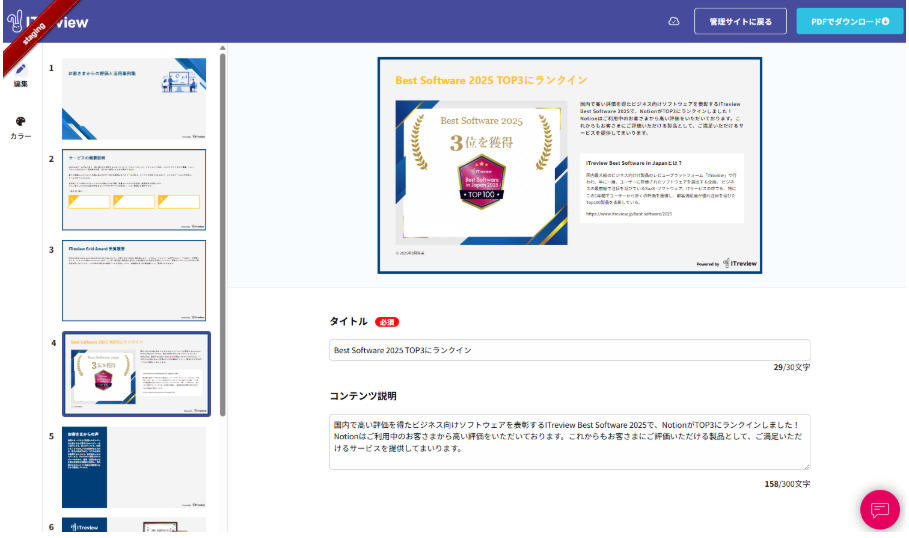The image size is (909, 538).
Task: Click the タイトル field label
Action: click(x=348, y=321)
